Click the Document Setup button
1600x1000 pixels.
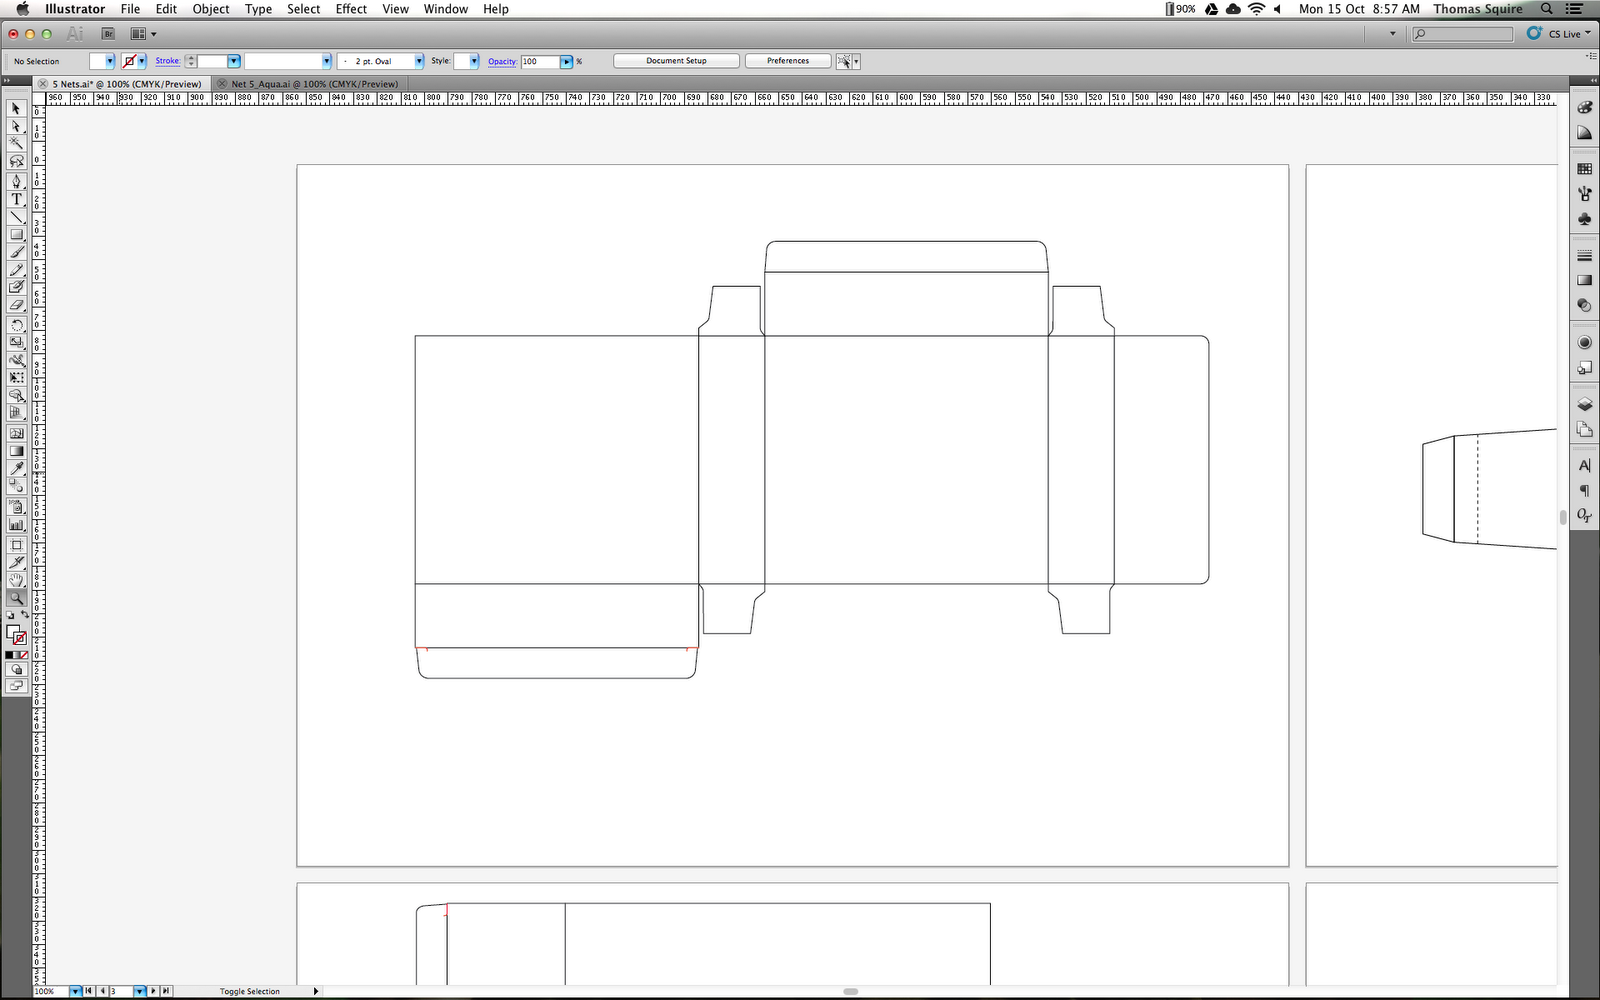tap(676, 60)
